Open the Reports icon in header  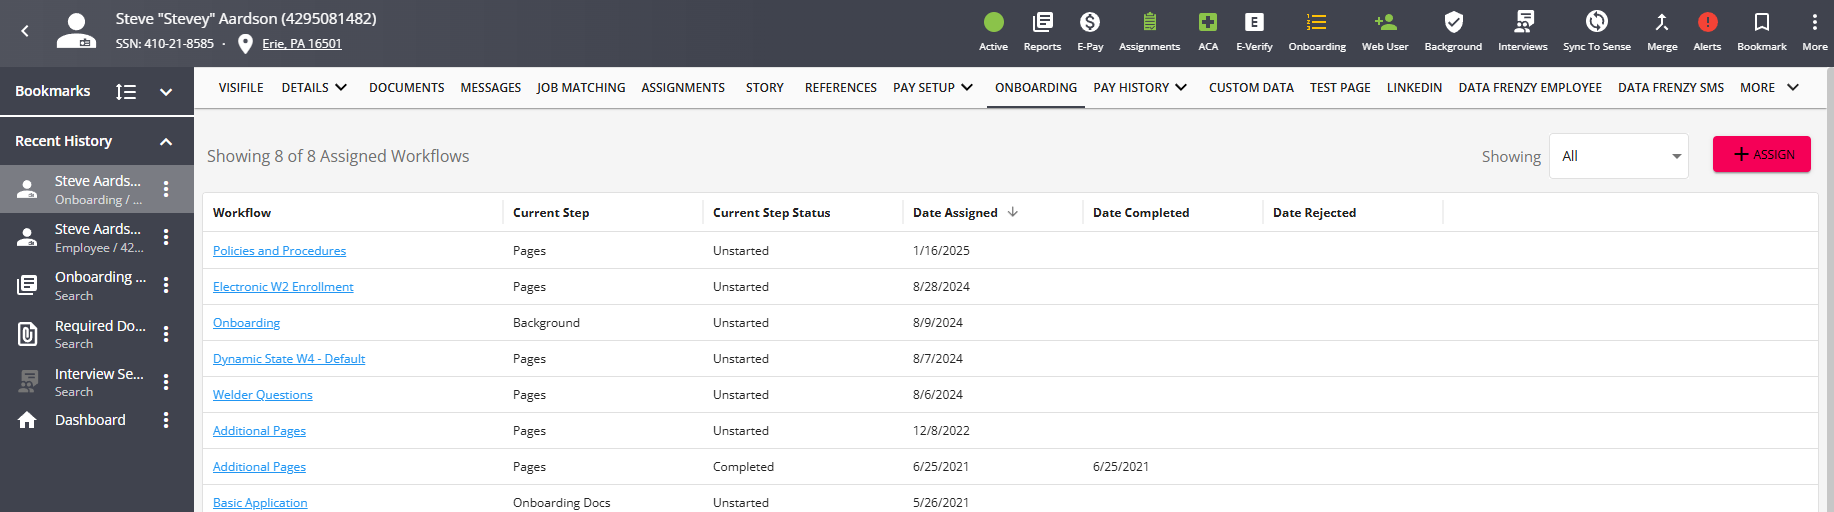point(1042,23)
